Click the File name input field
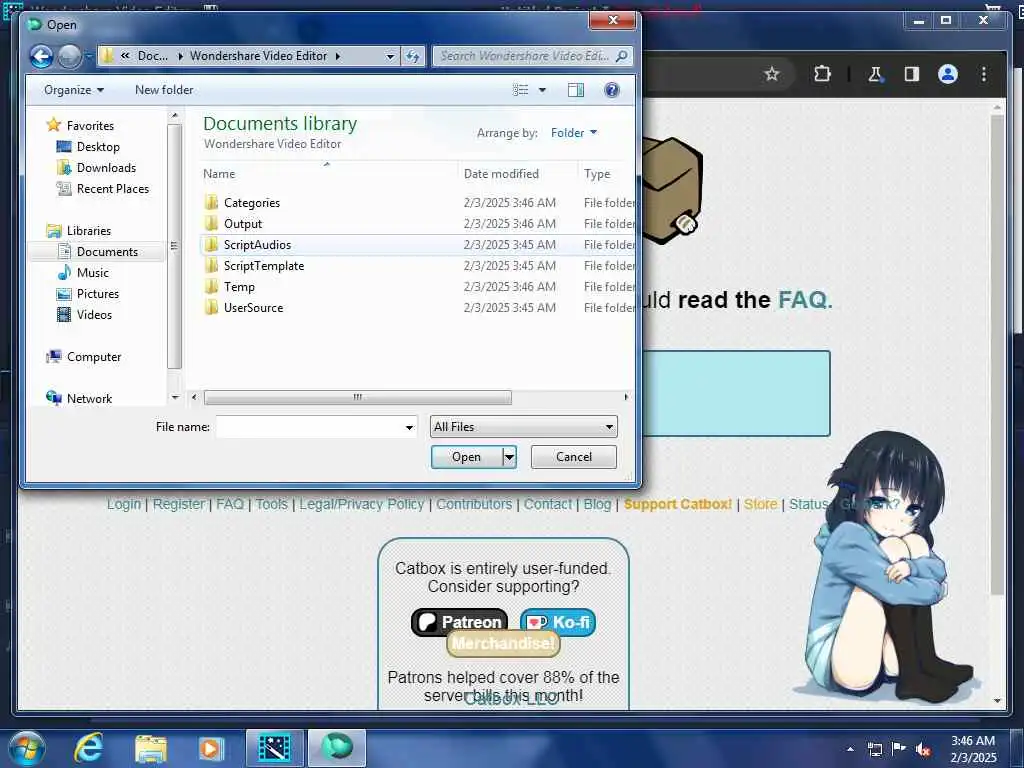Viewport: 1024px width, 768px height. click(x=310, y=427)
